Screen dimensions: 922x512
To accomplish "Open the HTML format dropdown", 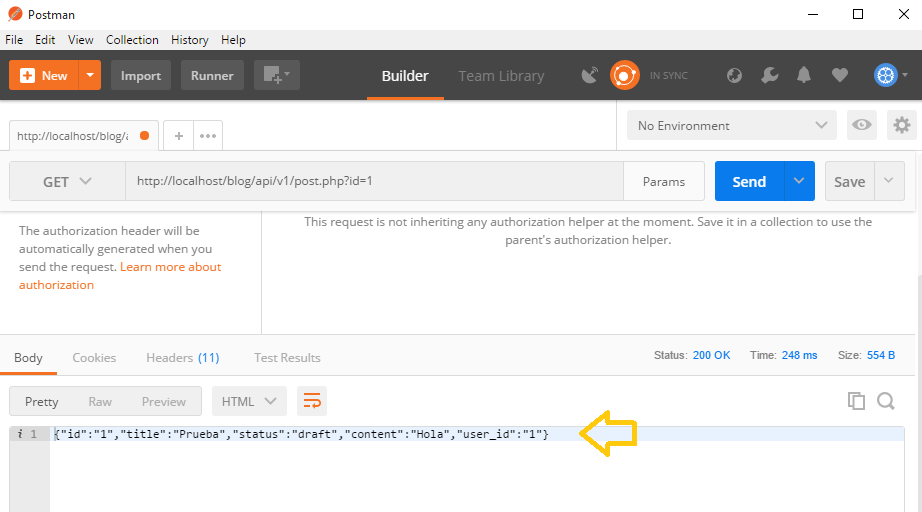I will 249,401.
